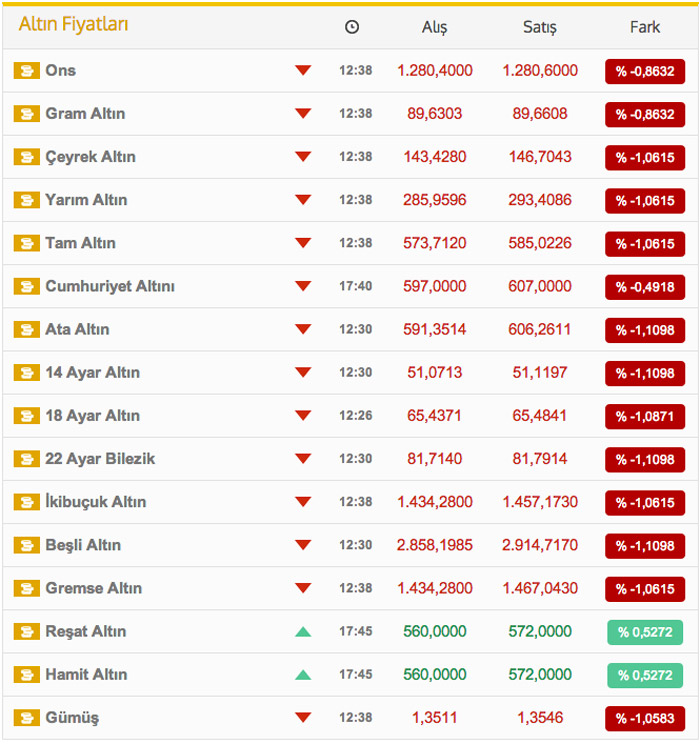Click the Satış price 1.467,0430

(x=540, y=589)
